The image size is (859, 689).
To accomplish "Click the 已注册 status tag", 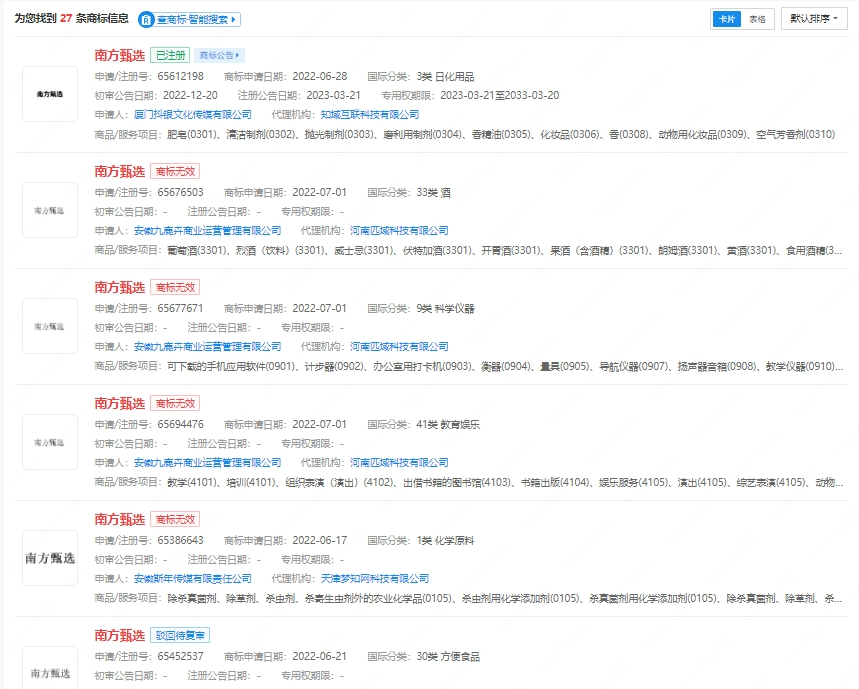I will point(170,55).
